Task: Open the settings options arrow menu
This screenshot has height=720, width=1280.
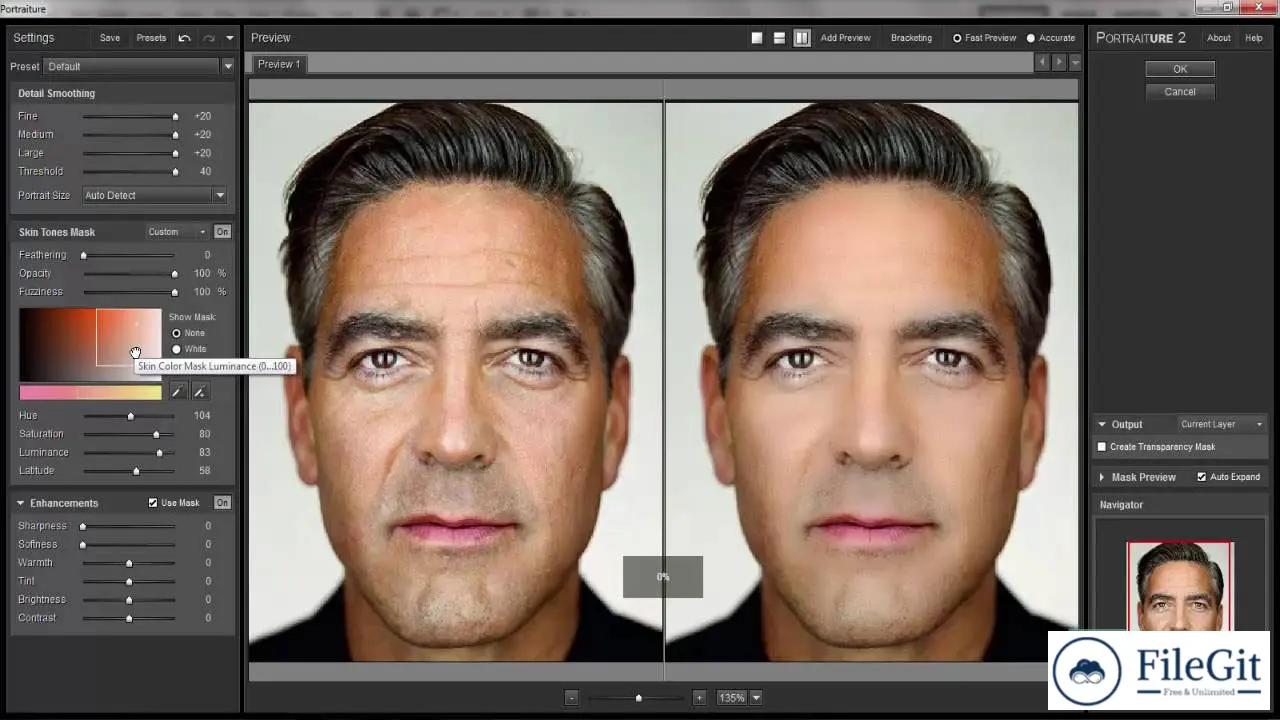Action: point(229,38)
